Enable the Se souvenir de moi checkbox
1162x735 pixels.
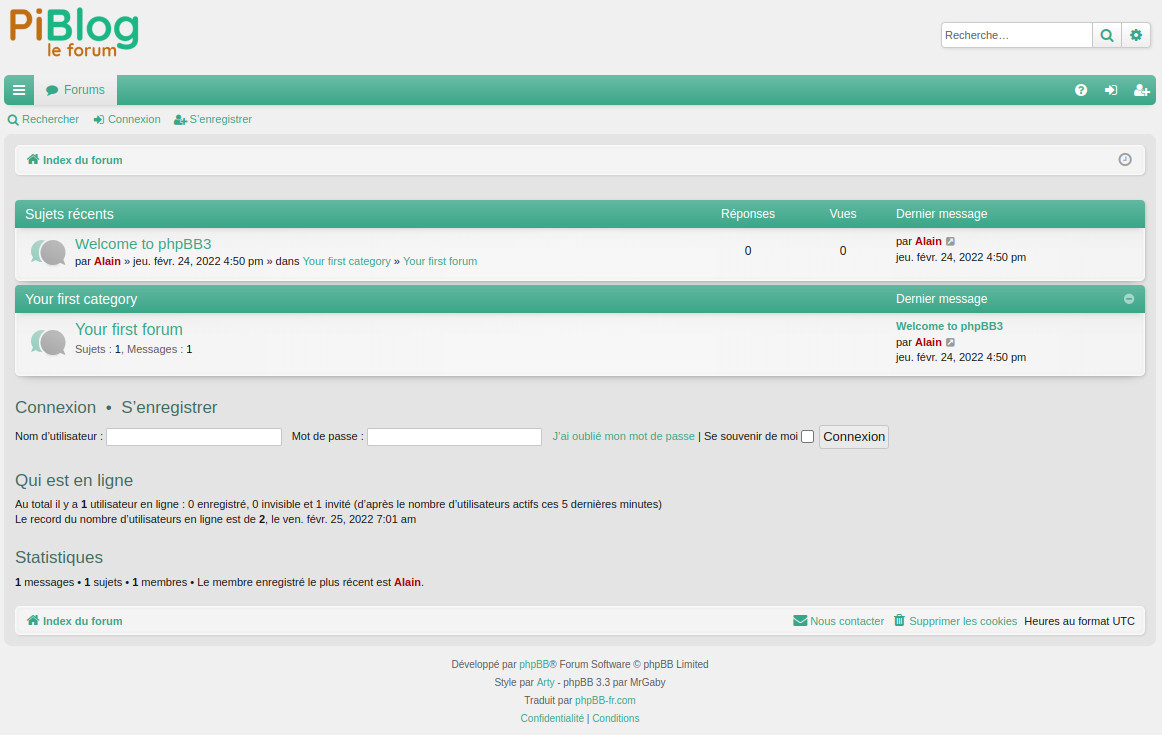coord(808,437)
